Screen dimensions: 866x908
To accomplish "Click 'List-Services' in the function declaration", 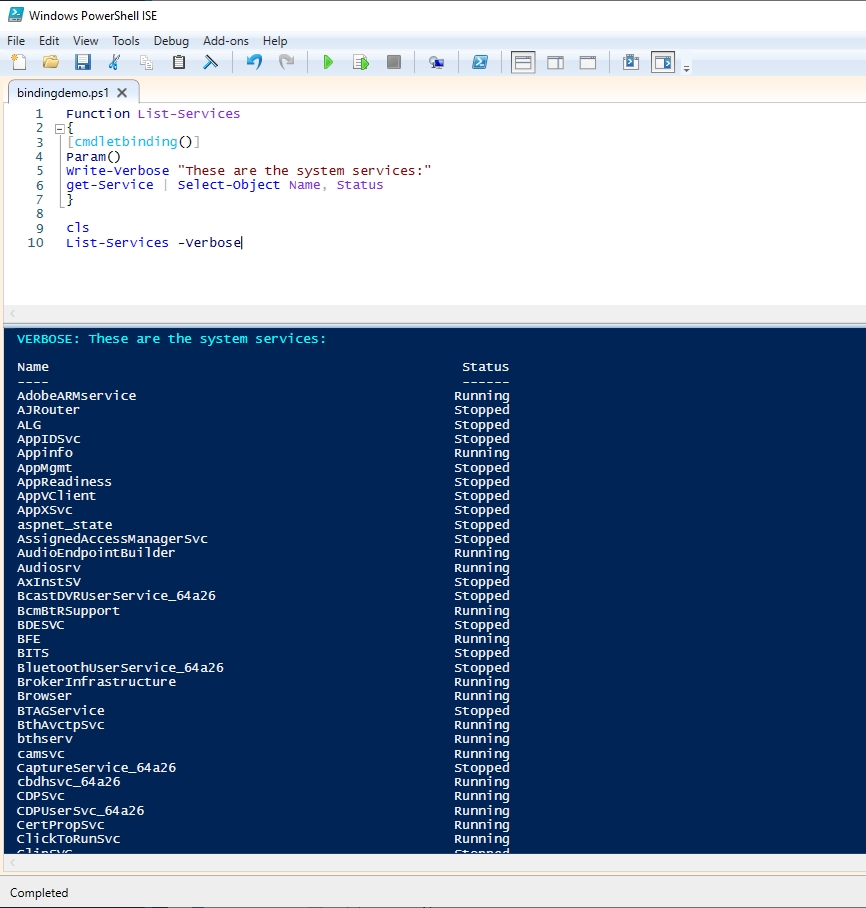I will (188, 114).
